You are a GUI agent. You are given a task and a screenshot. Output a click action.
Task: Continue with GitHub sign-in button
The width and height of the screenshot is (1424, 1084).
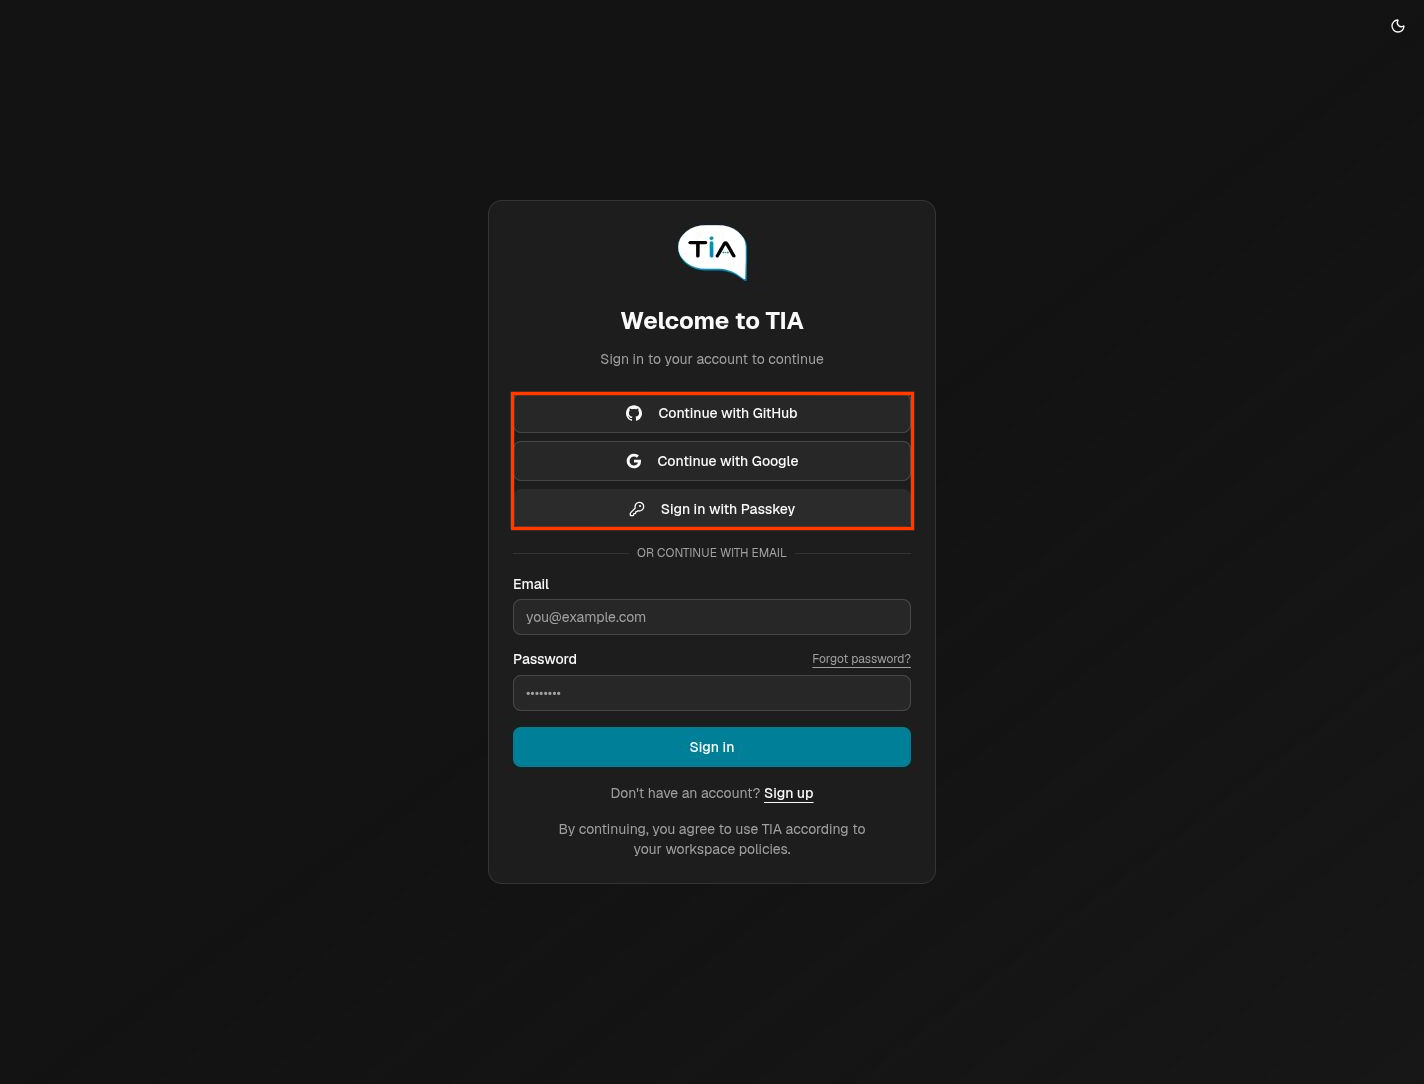coord(712,413)
